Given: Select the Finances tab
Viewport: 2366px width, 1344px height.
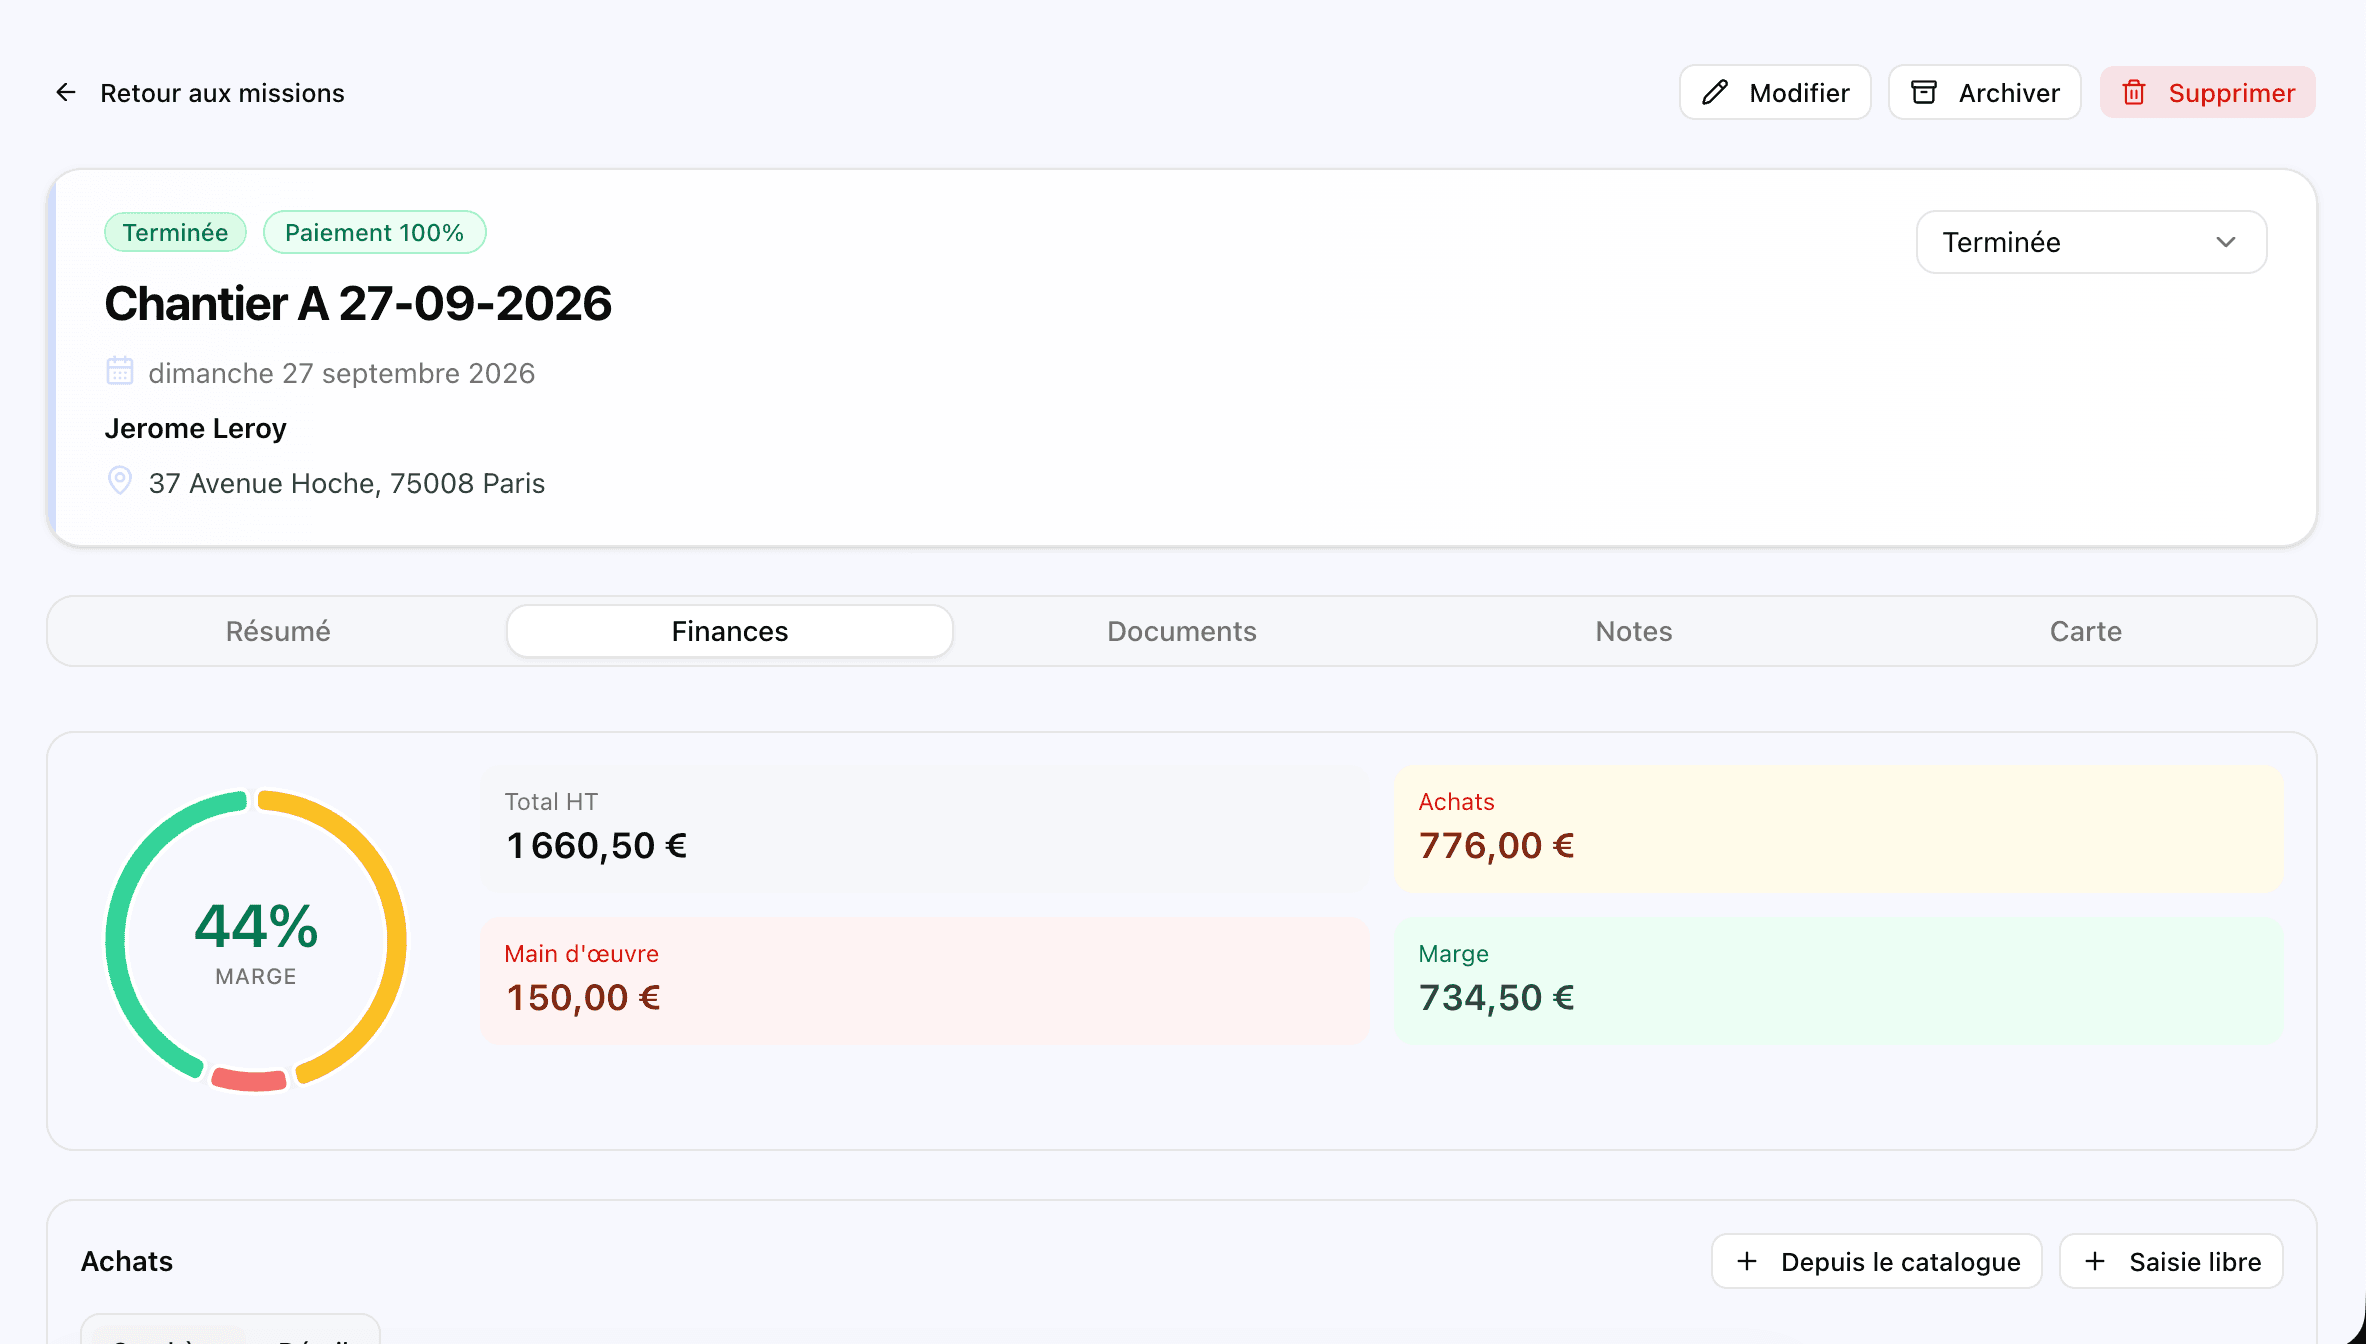Looking at the screenshot, I should click(730, 631).
